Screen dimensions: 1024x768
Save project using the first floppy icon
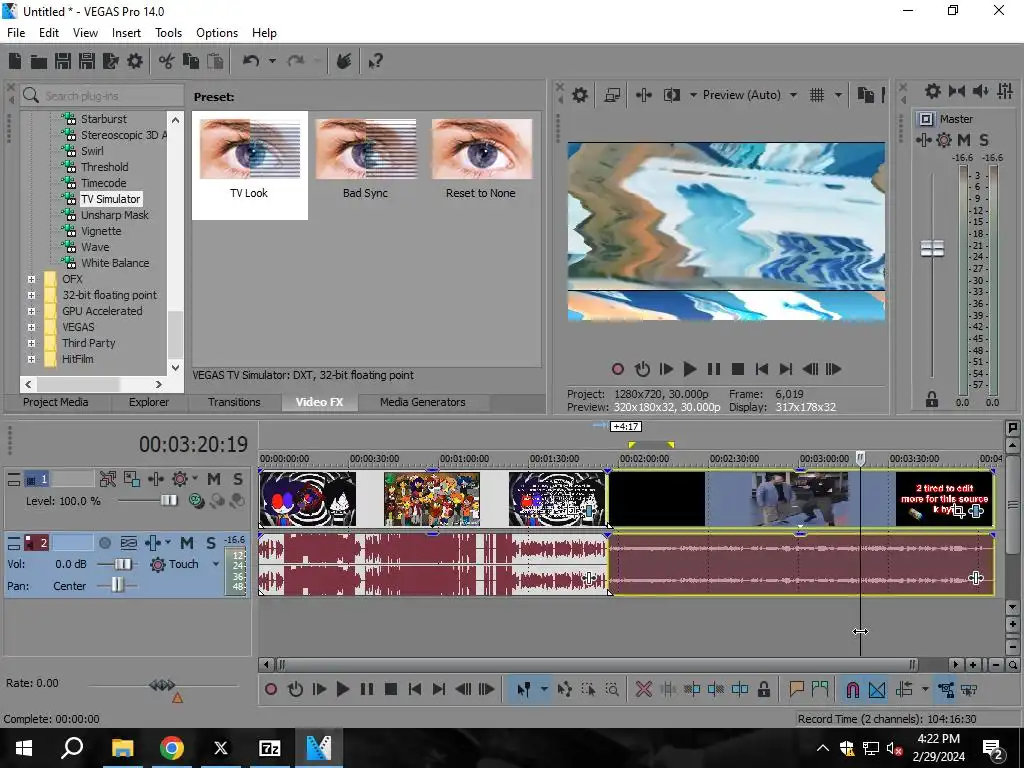tap(63, 61)
